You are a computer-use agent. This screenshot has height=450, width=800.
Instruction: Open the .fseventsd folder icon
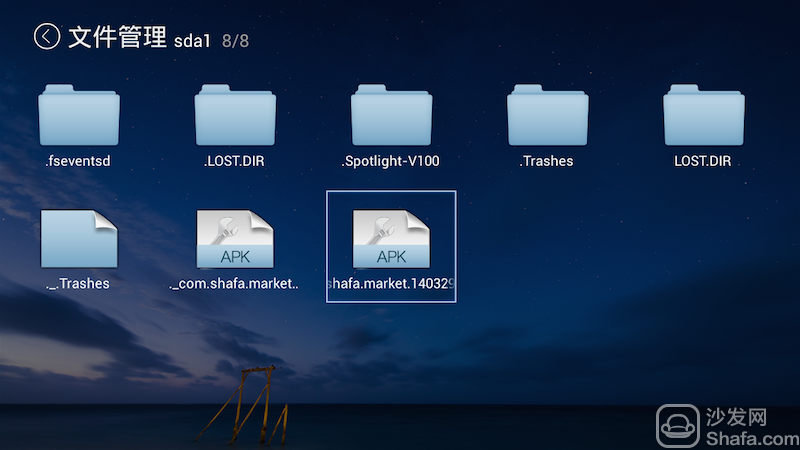pyautogui.click(x=79, y=115)
